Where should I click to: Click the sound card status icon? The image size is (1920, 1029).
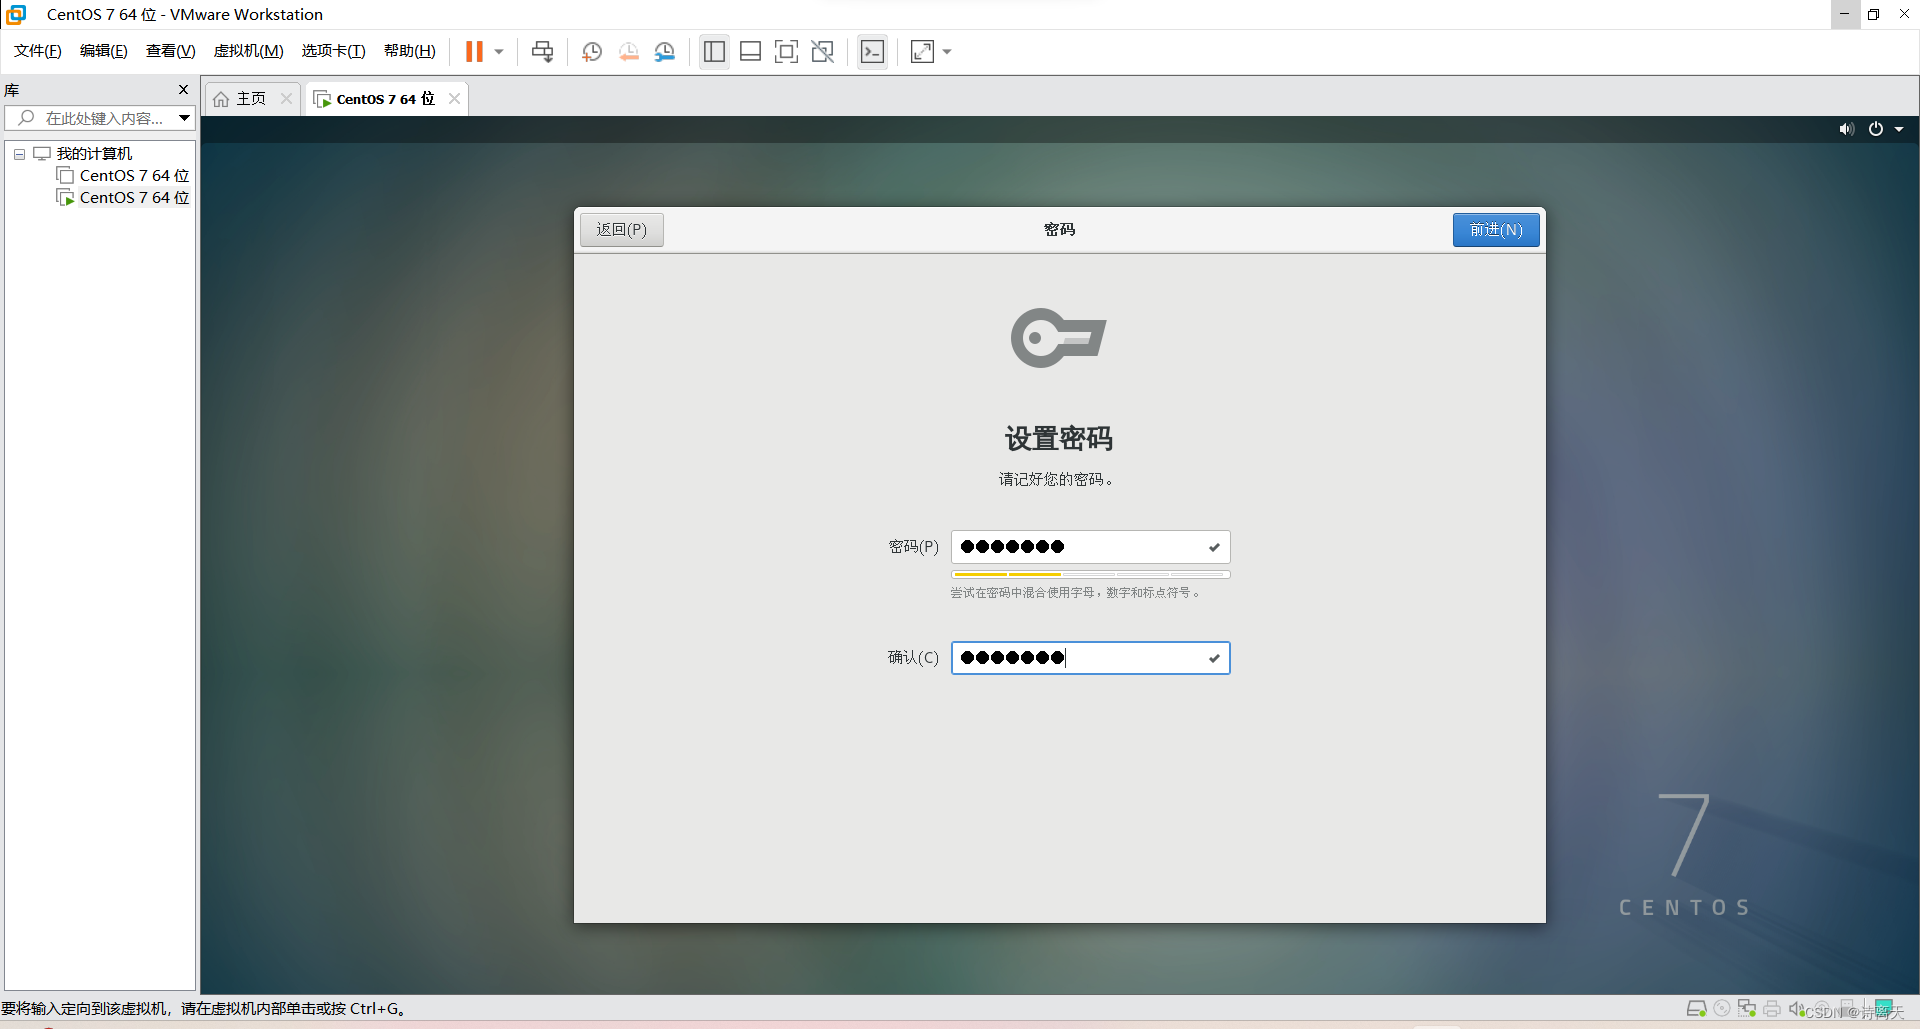(x=1797, y=1009)
